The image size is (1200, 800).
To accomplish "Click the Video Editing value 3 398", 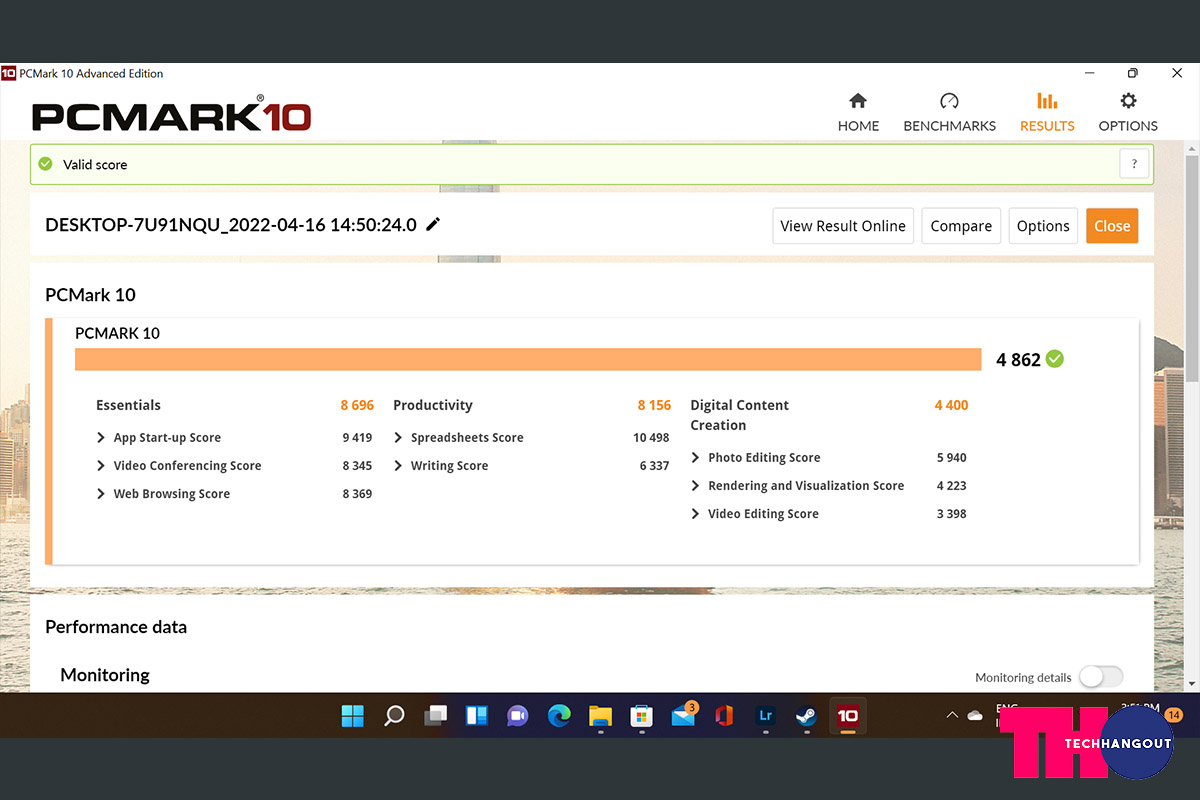I will (x=951, y=514).
